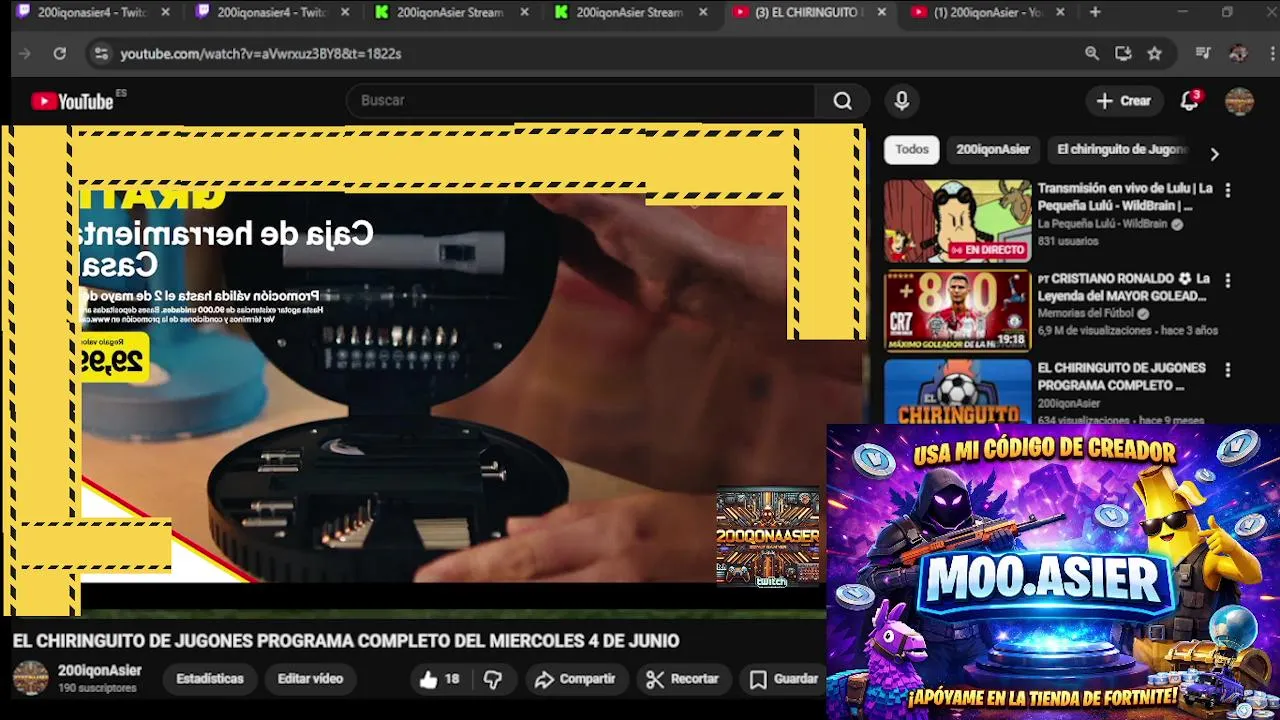Open title EL CHIRINGUITO DE JUGONES PROGRAMA COMPLETO in sidebar
This screenshot has width=1280, height=720.
point(1121,377)
